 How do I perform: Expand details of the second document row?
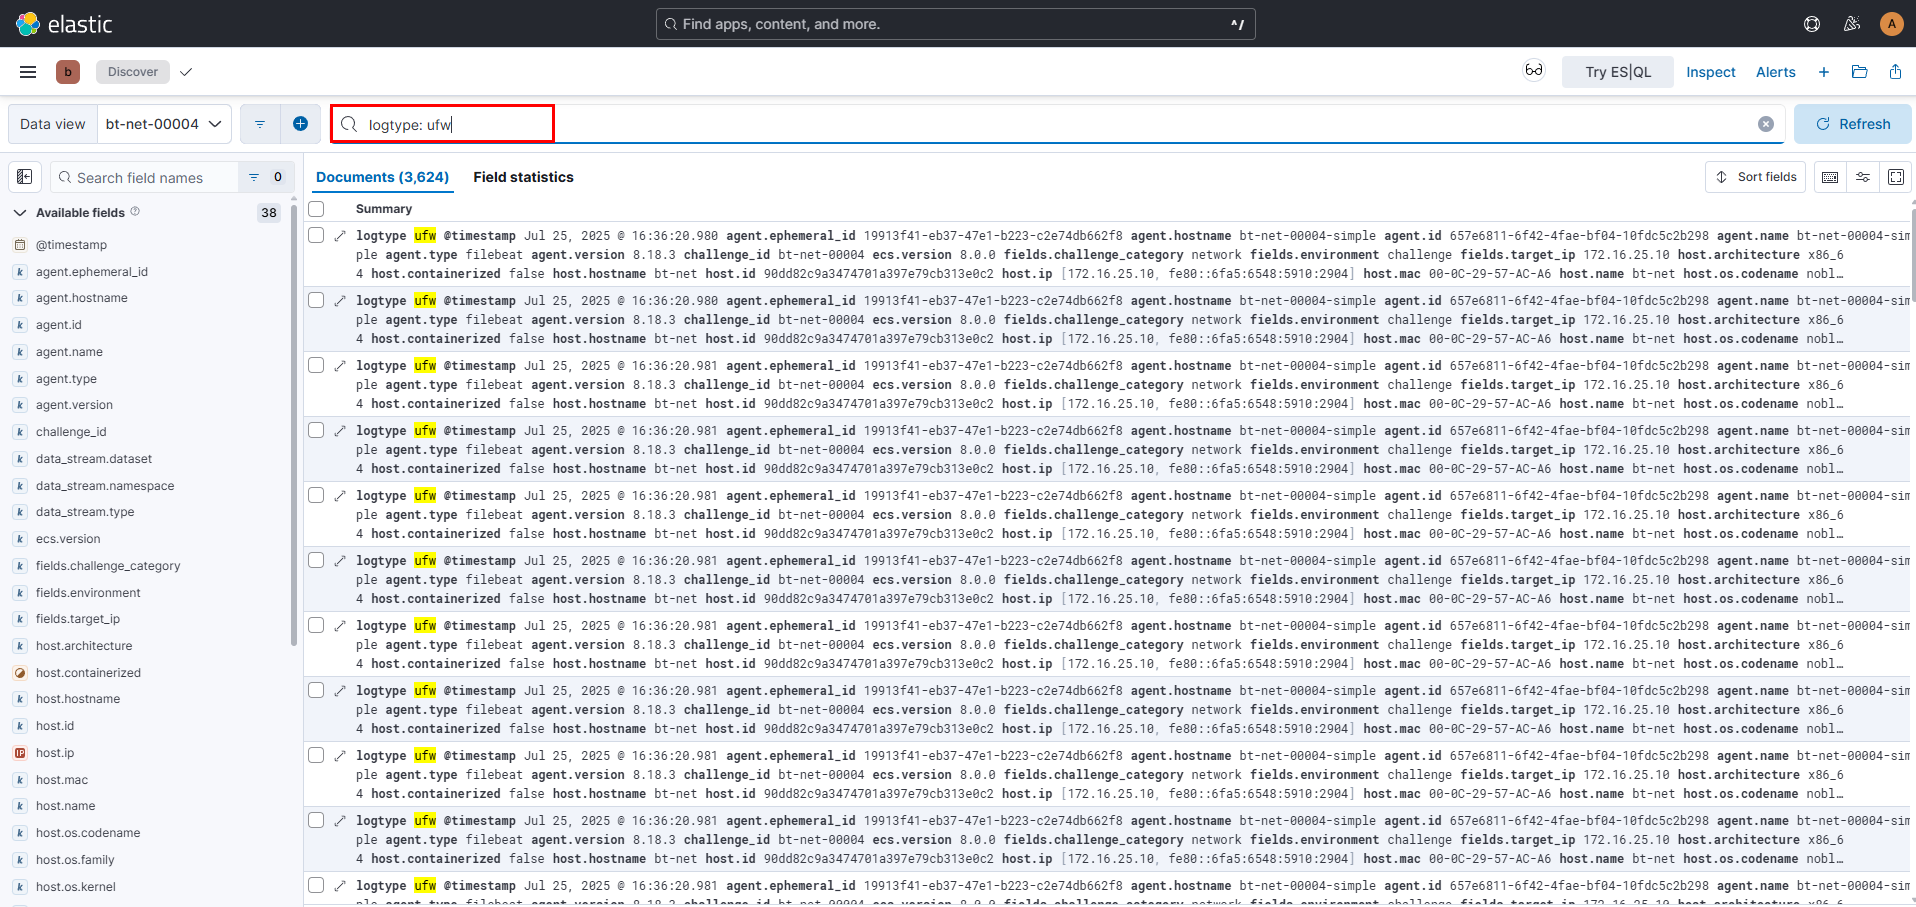(x=340, y=301)
